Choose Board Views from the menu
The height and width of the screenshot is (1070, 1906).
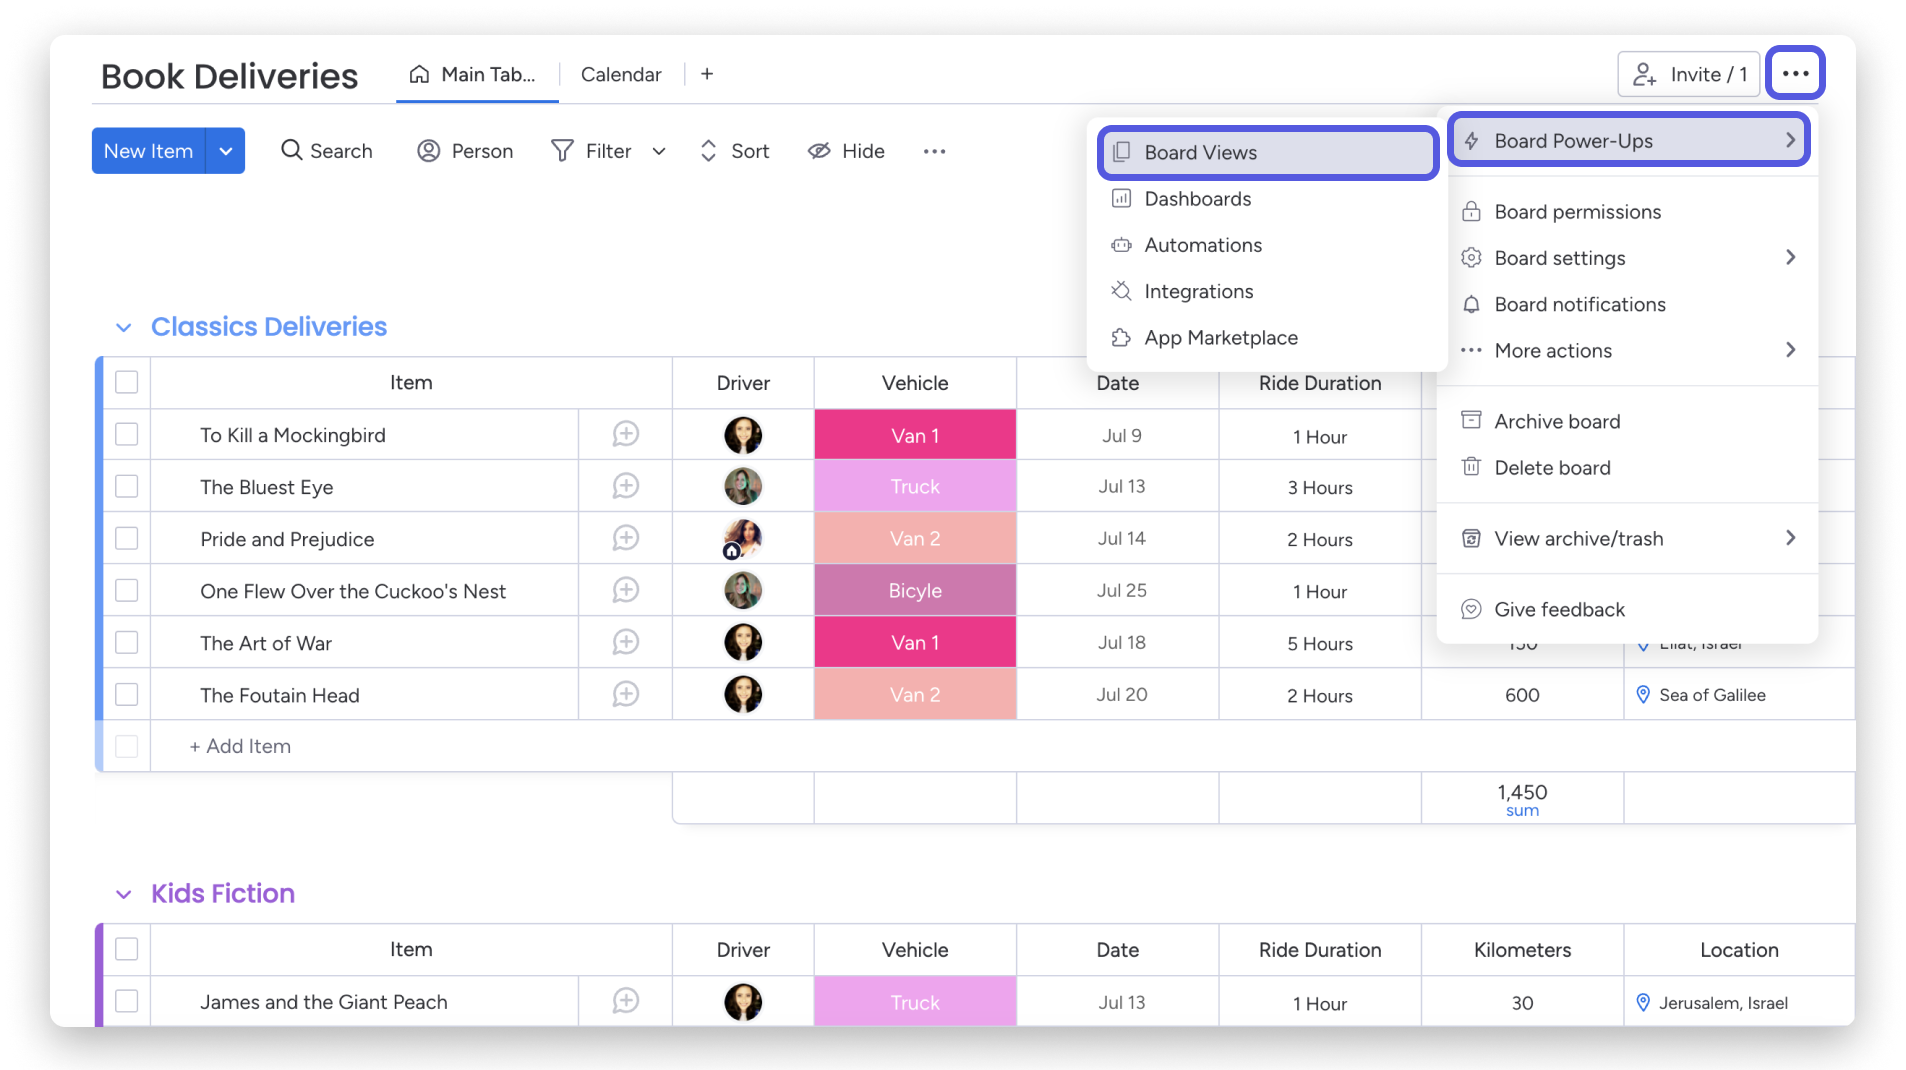pos(1200,152)
